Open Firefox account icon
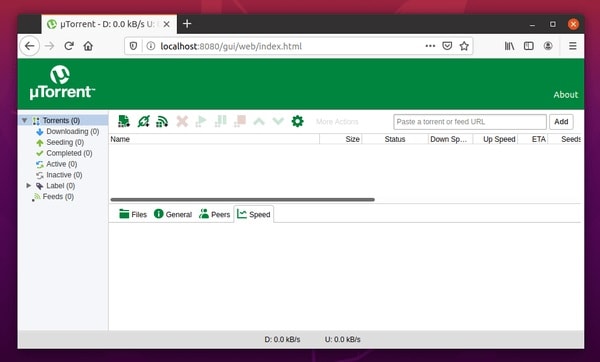Image resolution: width=600 pixels, height=362 pixels. [x=548, y=46]
